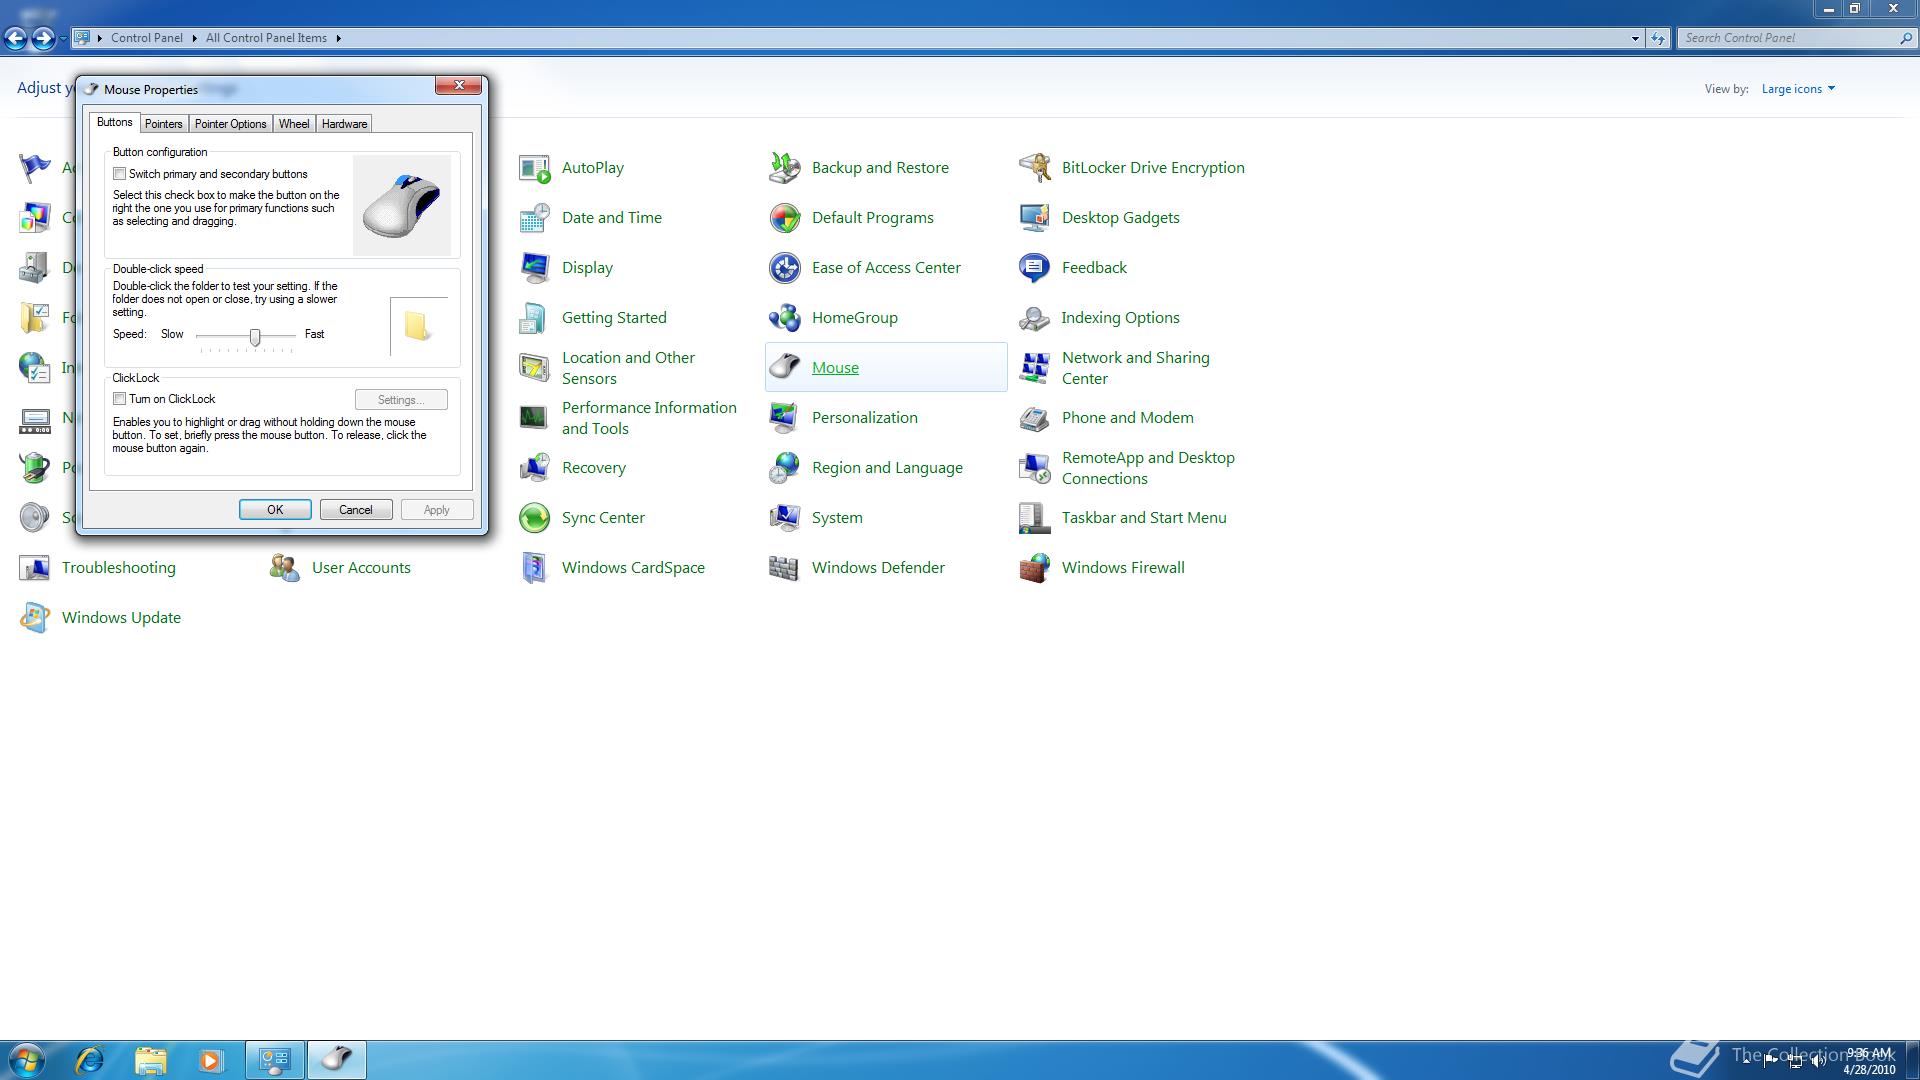1920x1080 pixels.
Task: Open the AutoPlay icon
Action: [x=535, y=168]
